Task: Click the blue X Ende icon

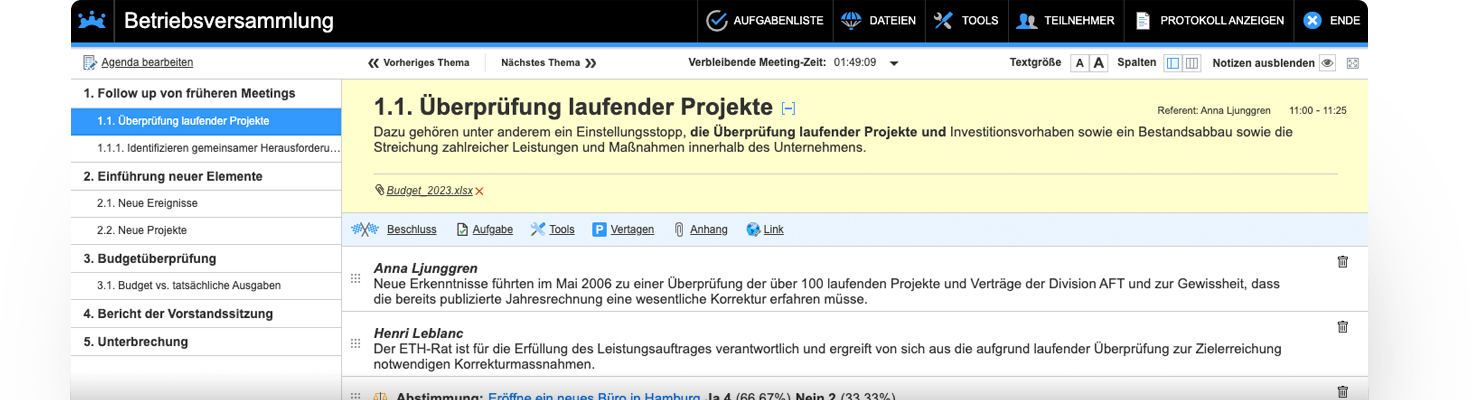Action: 1312,21
